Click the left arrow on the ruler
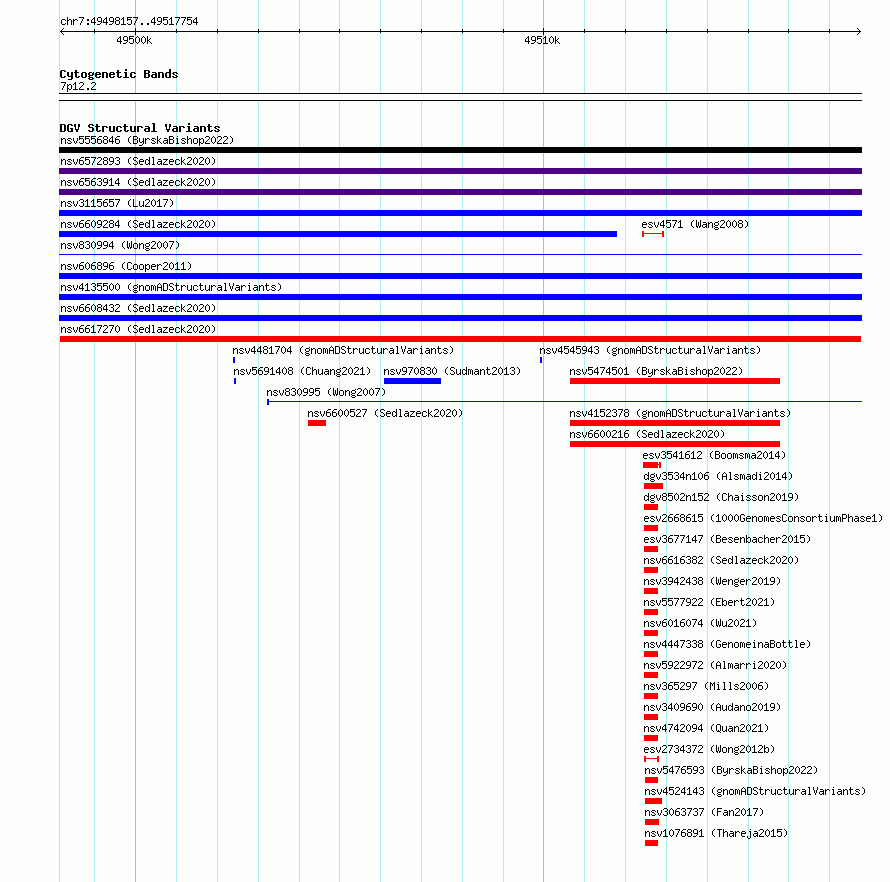890x882 pixels. [62, 31]
